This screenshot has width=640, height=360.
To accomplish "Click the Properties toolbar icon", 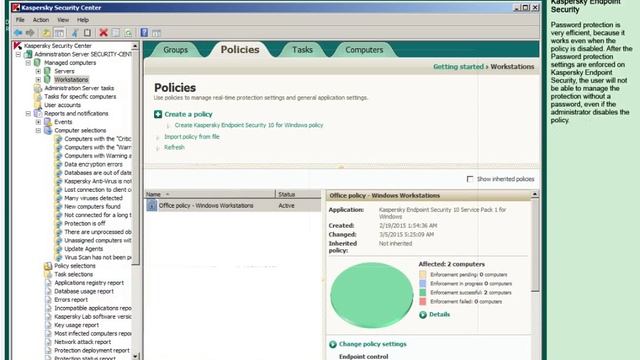I will click(x=116, y=32).
